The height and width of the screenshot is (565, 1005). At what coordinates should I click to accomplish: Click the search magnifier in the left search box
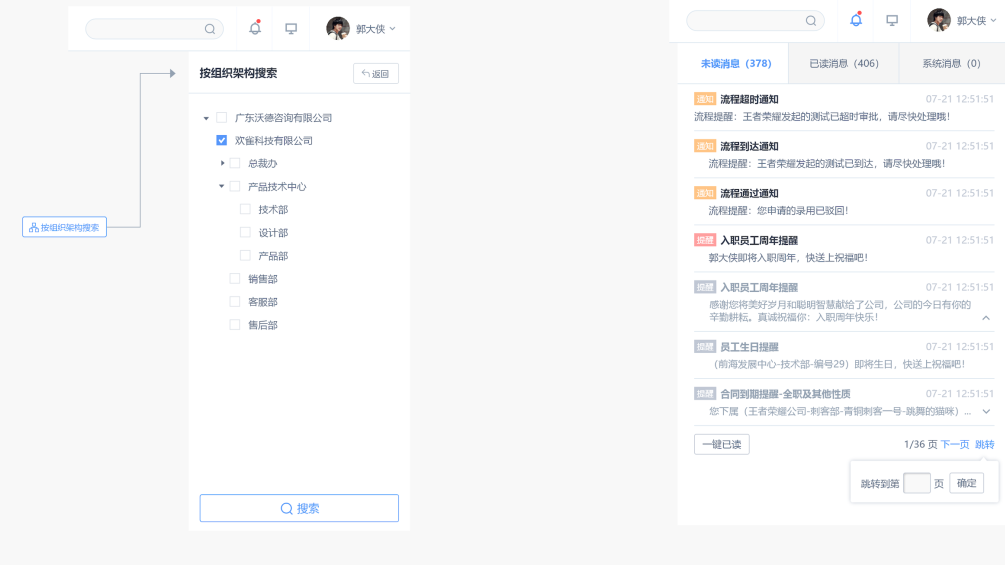coord(210,29)
